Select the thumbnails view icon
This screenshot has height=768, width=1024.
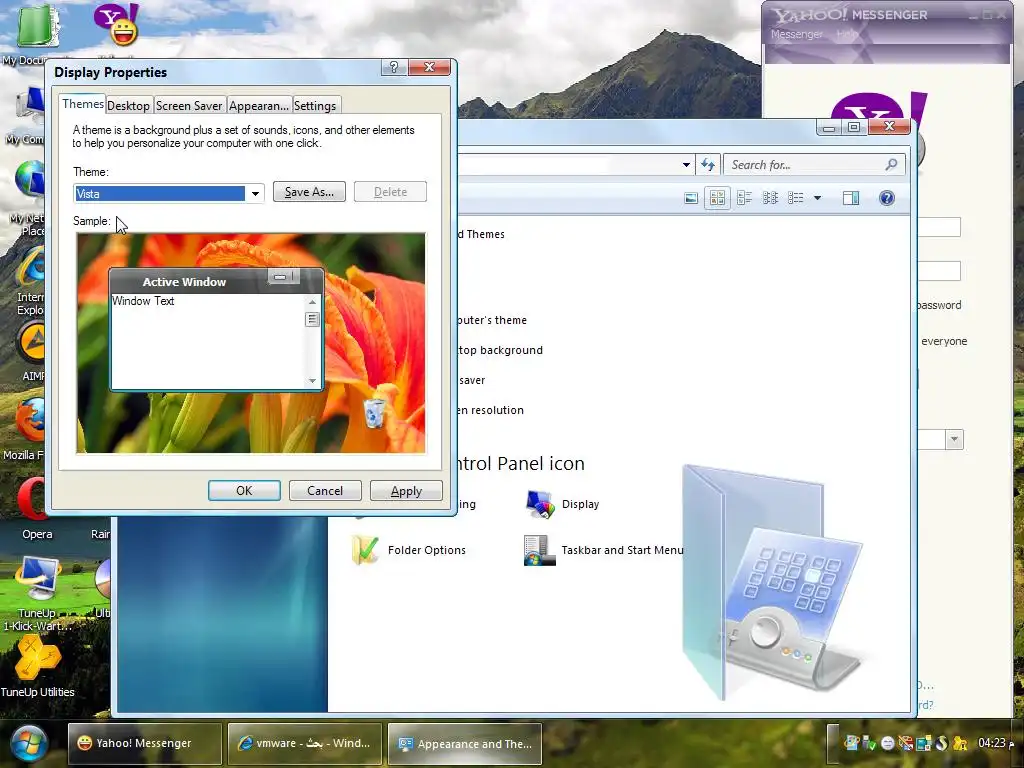click(717, 198)
